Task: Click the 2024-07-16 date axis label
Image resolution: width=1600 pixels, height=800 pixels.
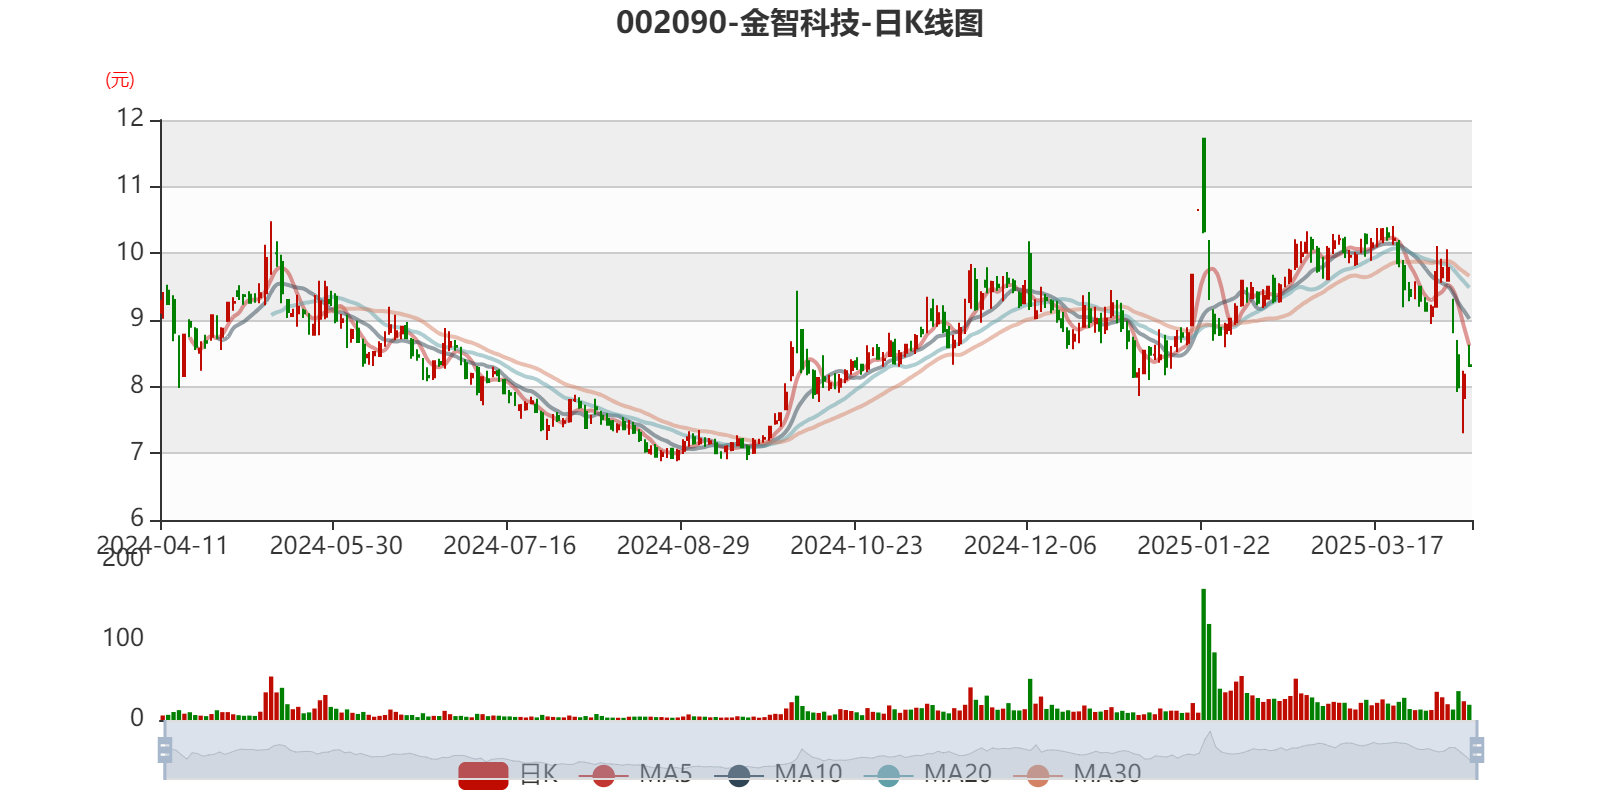Action: pyautogui.click(x=509, y=546)
